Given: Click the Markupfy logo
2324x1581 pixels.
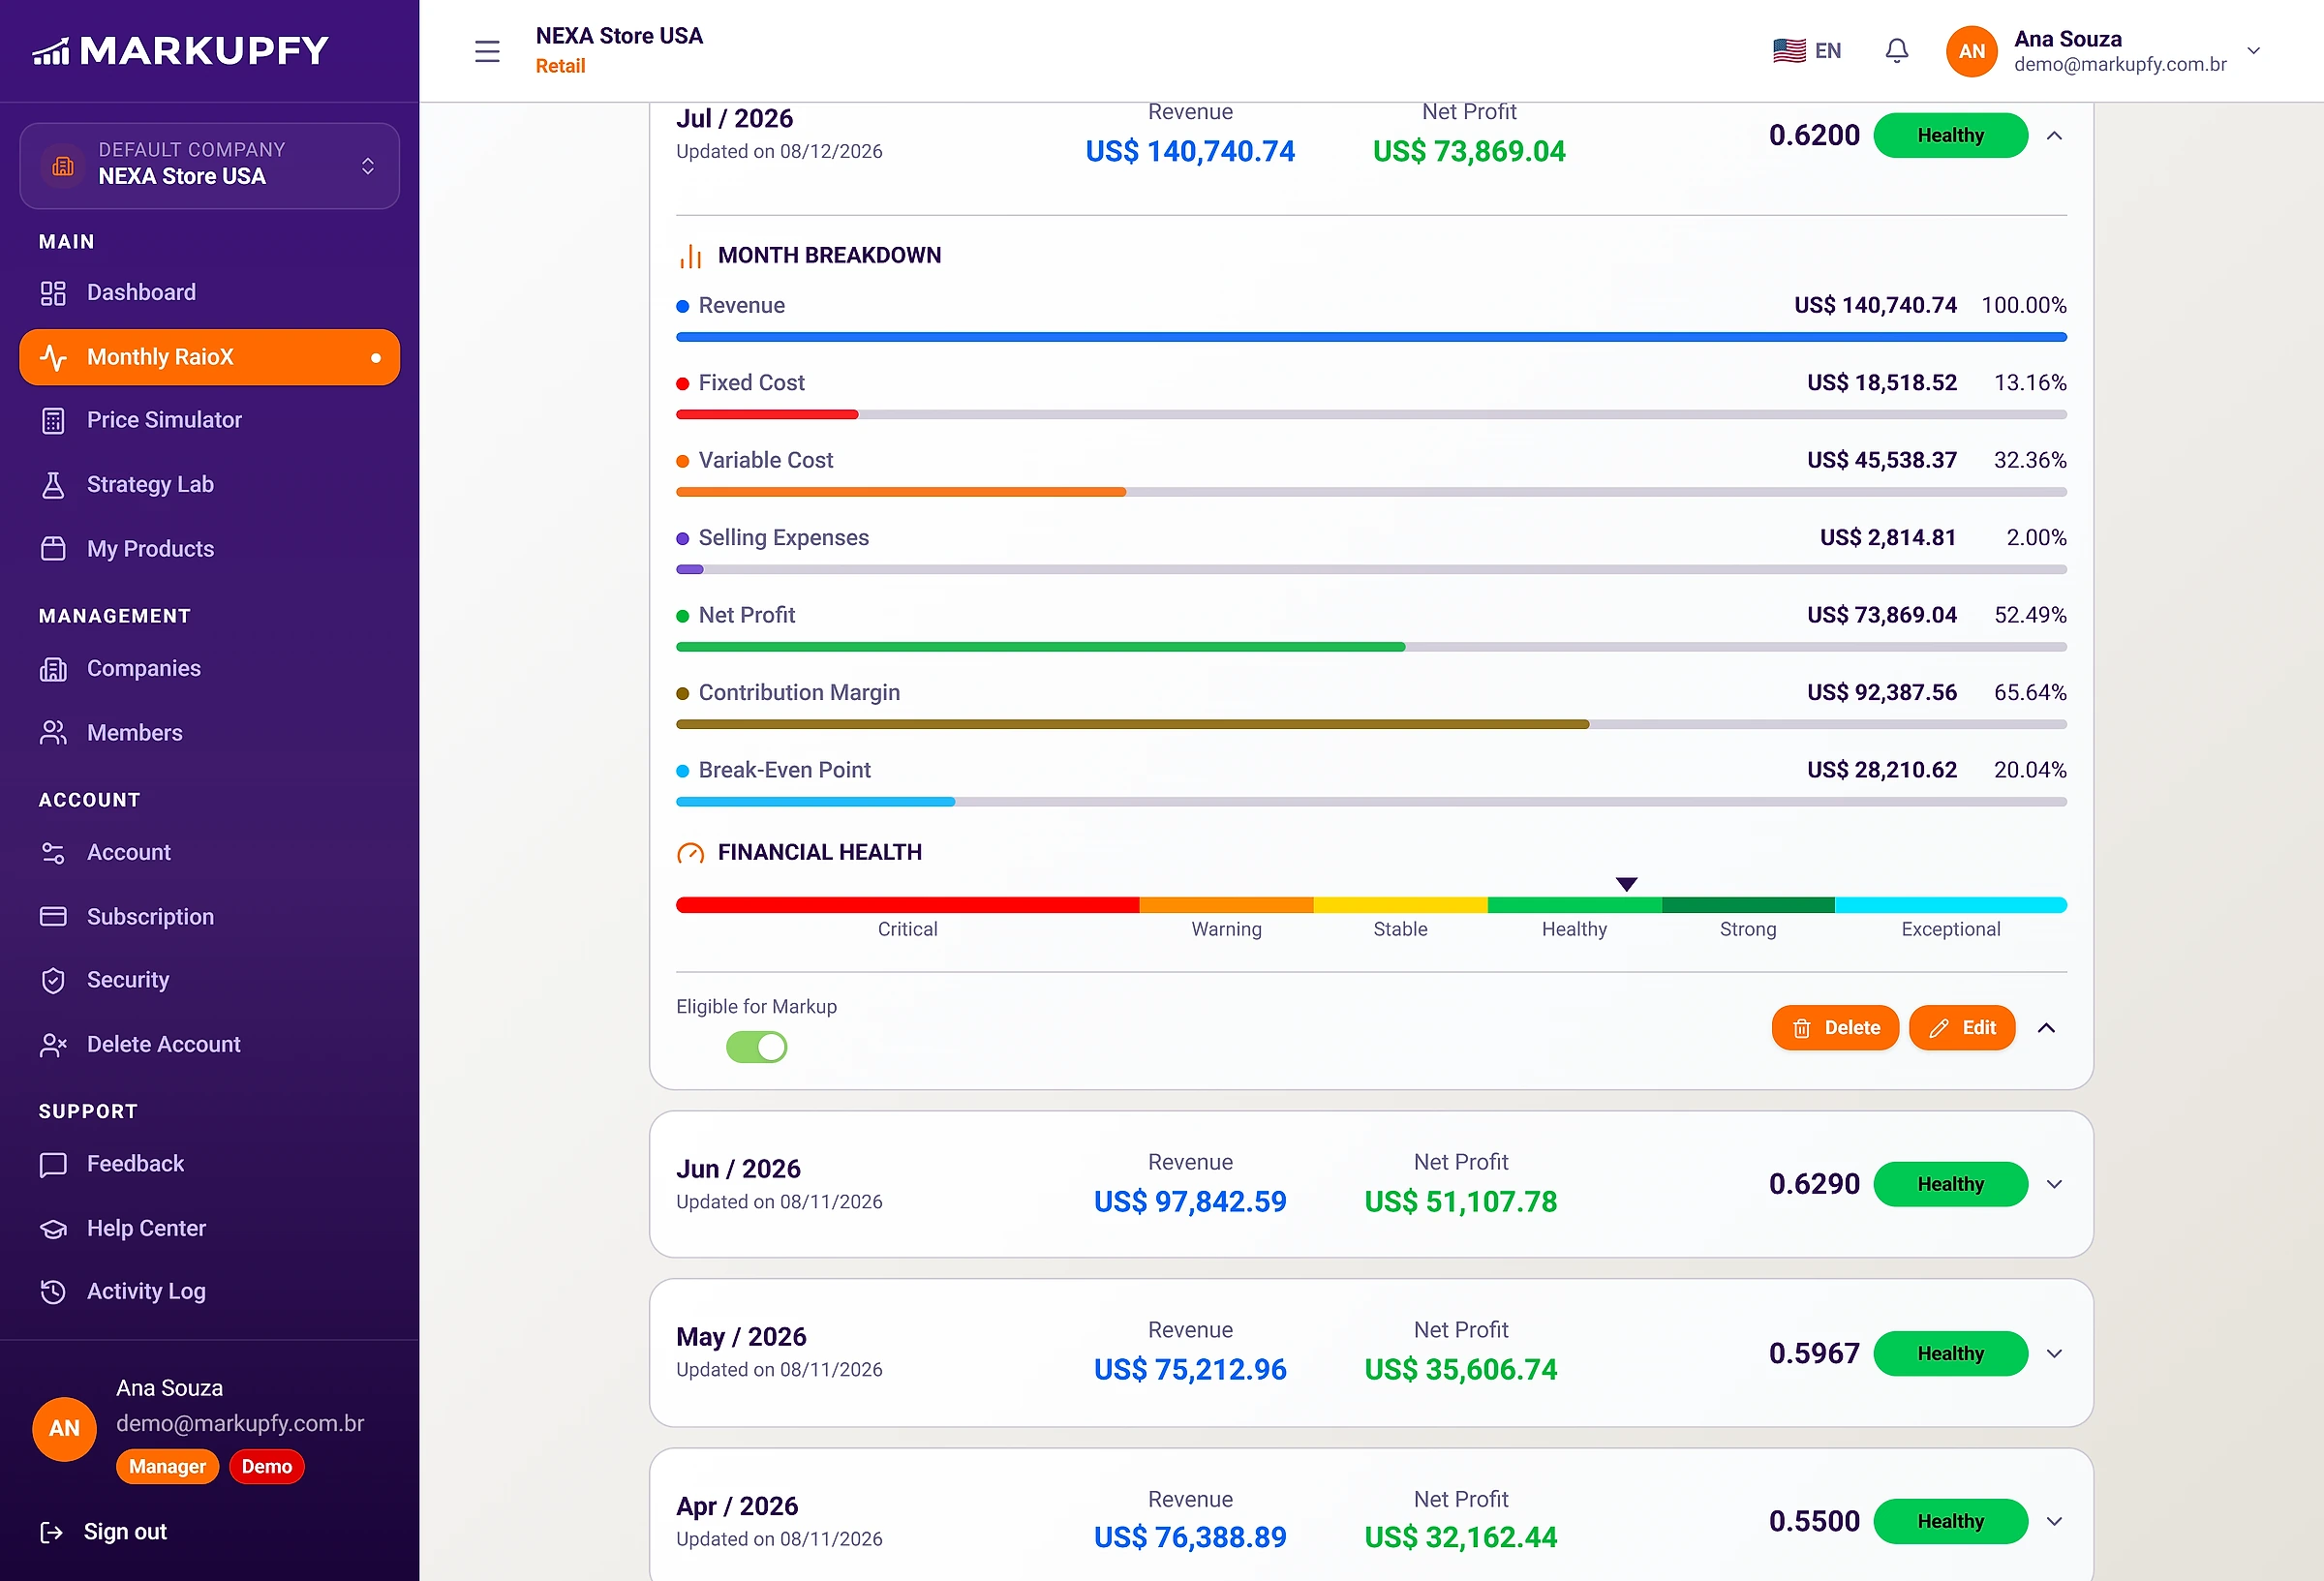Looking at the screenshot, I should click(180, 50).
